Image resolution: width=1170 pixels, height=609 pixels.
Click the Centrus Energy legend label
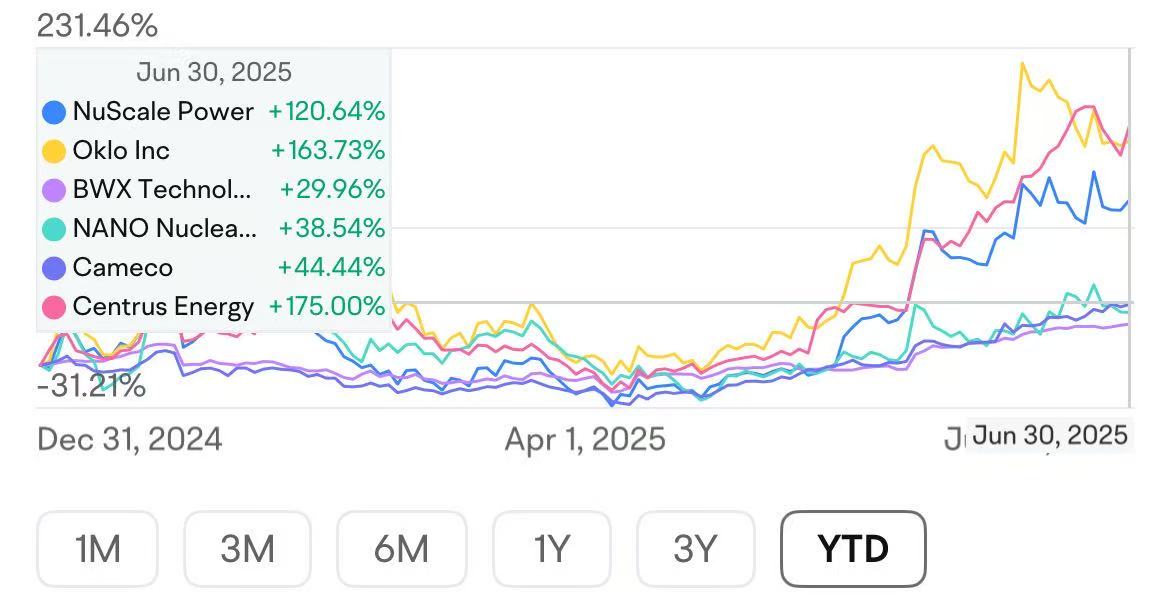coord(163,306)
